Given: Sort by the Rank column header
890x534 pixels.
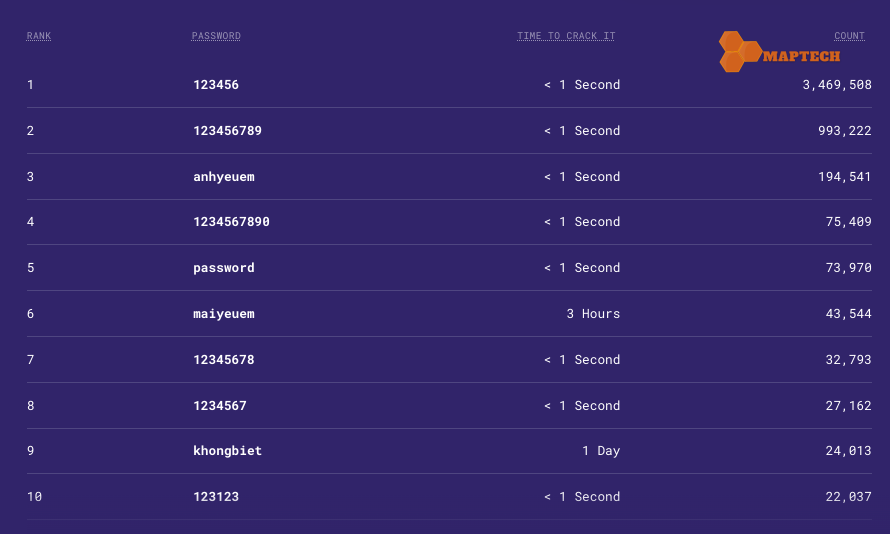Looking at the screenshot, I should click(x=39, y=36).
